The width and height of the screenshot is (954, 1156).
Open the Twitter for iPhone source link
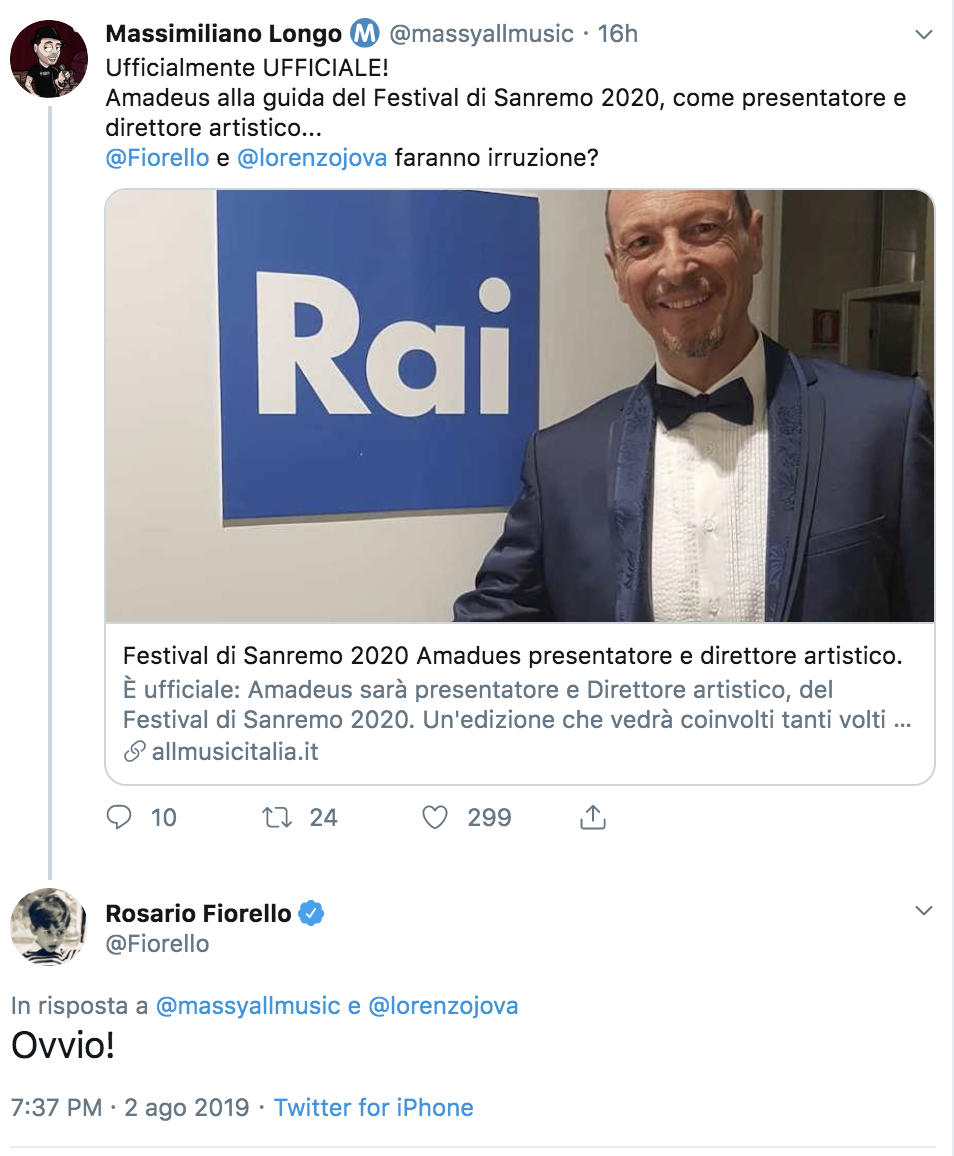(373, 1108)
